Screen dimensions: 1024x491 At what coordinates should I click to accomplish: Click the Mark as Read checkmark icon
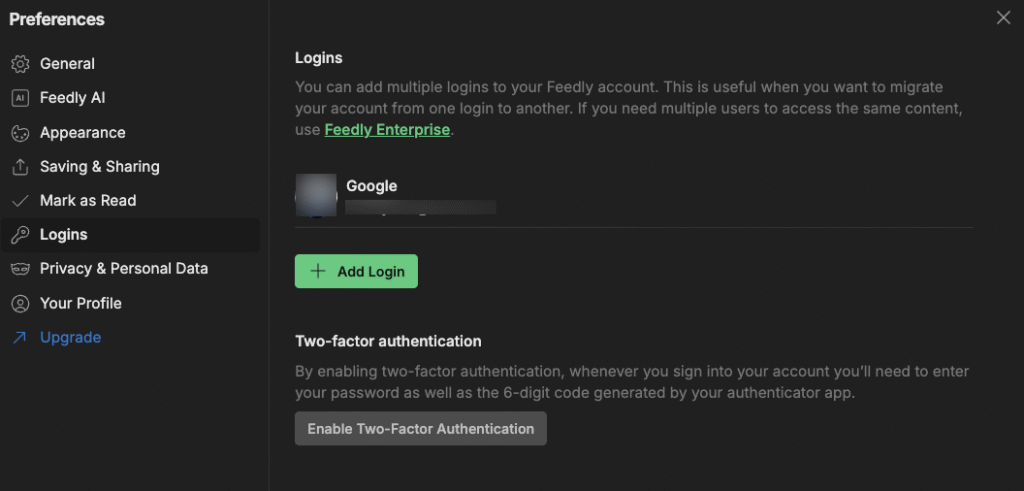pyautogui.click(x=20, y=200)
